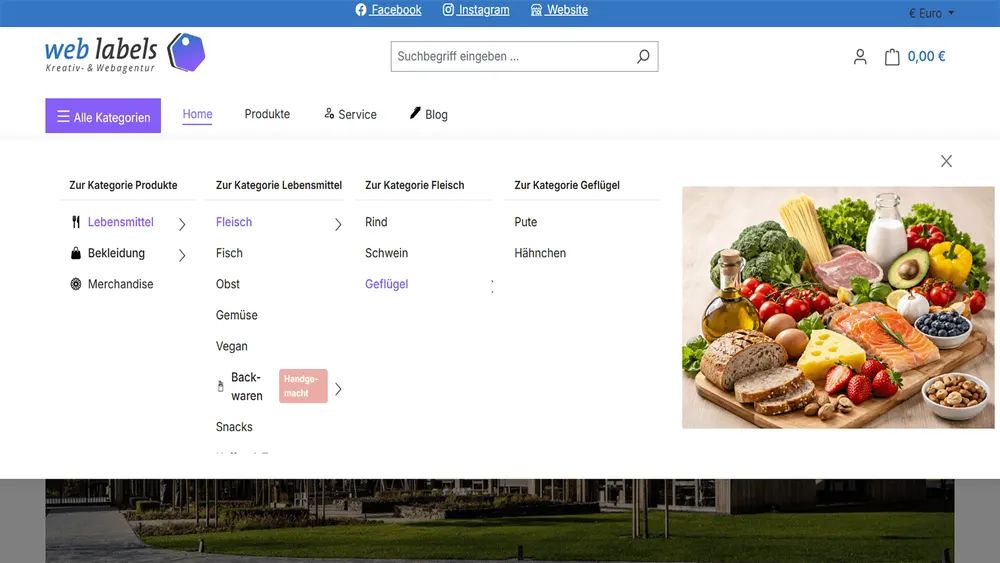Click the web labels logo

(125, 54)
